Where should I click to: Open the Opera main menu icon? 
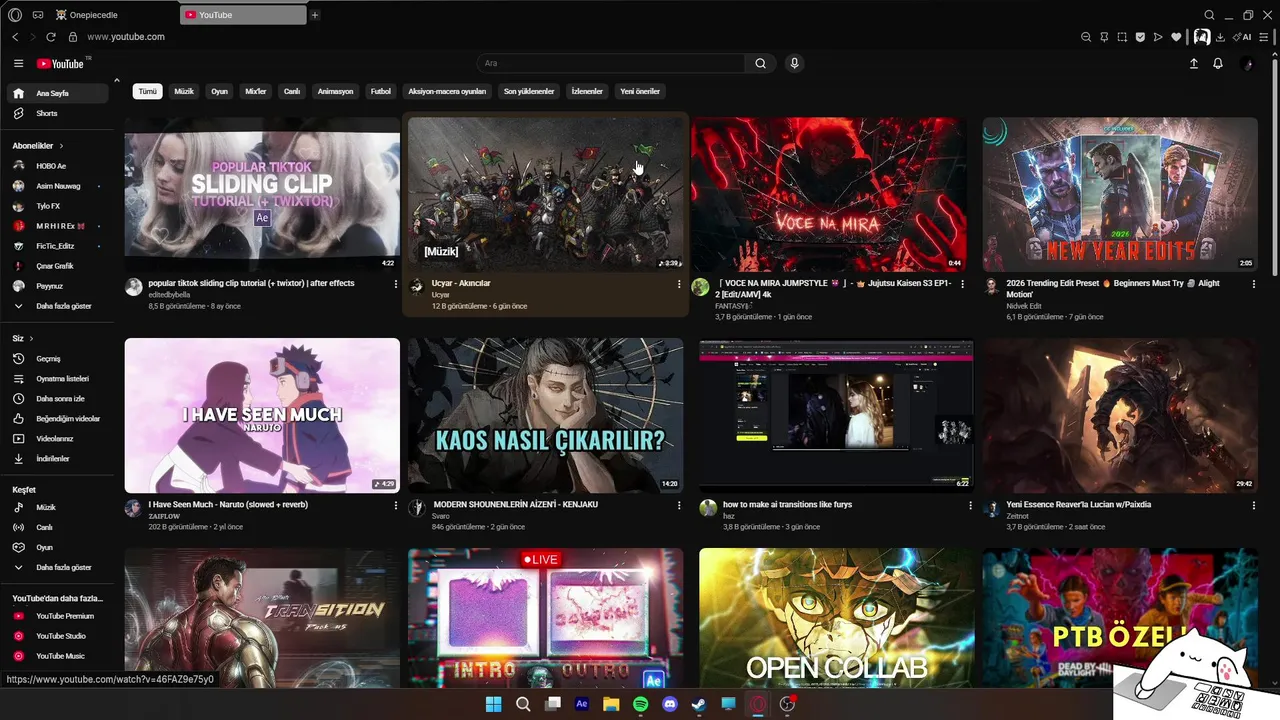15,15
